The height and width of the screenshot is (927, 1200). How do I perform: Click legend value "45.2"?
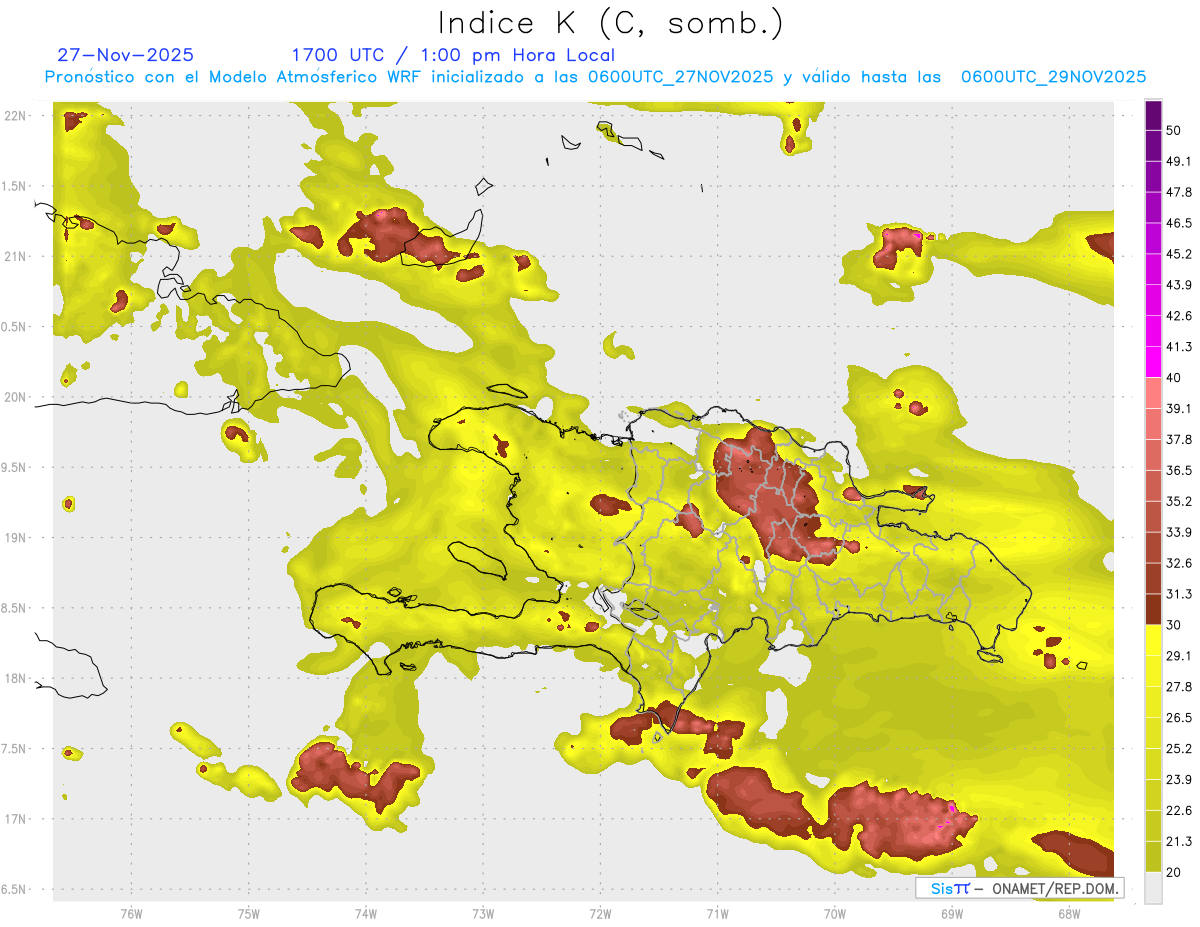pyautogui.click(x=1179, y=254)
